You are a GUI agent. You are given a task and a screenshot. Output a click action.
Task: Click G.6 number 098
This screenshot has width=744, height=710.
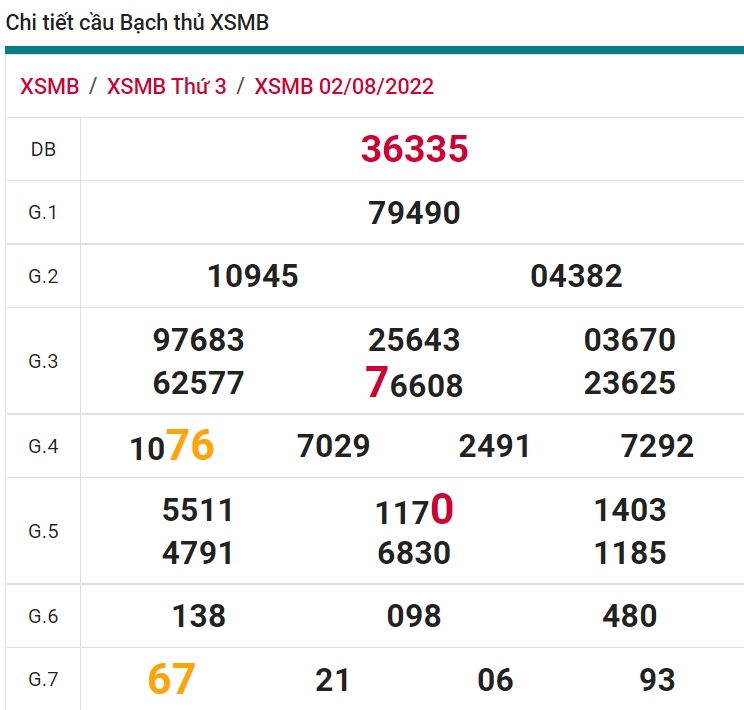414,616
